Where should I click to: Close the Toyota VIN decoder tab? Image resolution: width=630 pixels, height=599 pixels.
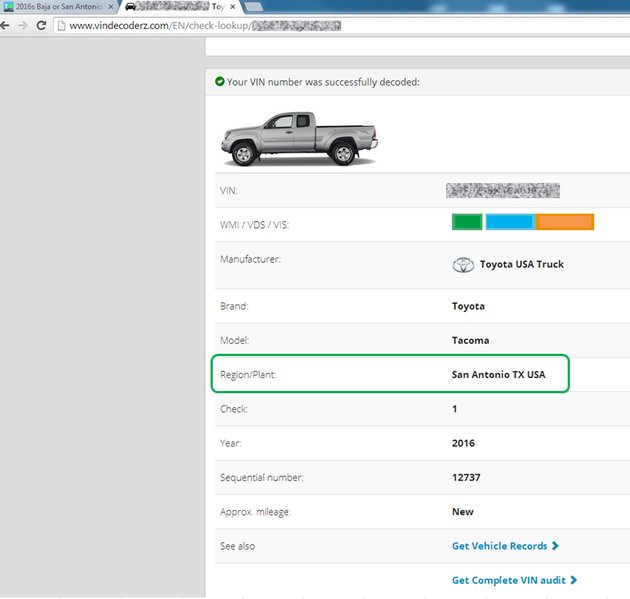click(x=232, y=7)
